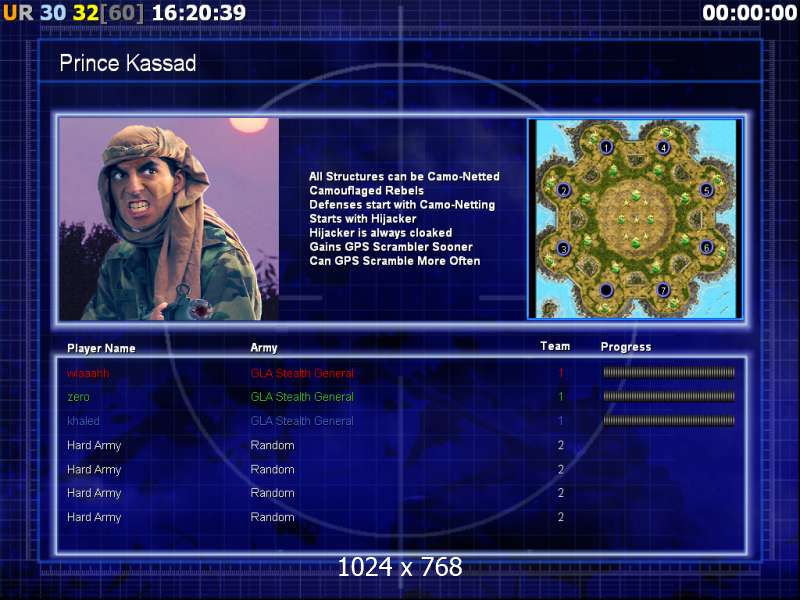800x600 pixels.
Task: Click the "UR" label in the overlay
Action: [x=18, y=13]
